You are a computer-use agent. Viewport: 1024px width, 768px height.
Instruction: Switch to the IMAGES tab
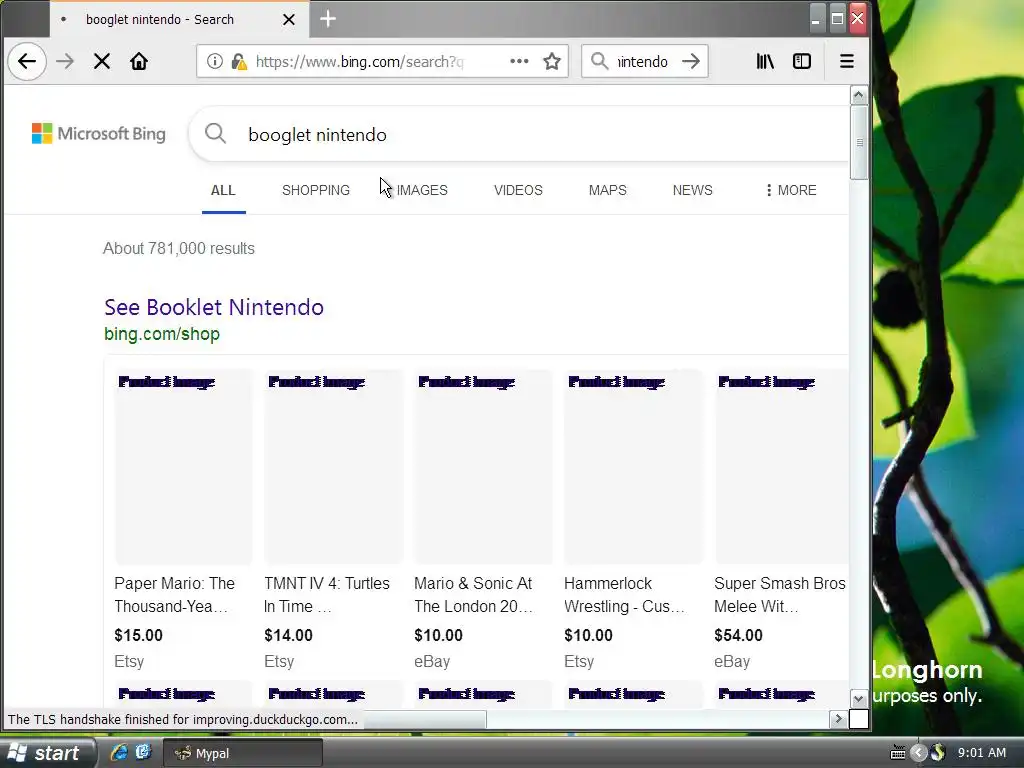click(422, 191)
